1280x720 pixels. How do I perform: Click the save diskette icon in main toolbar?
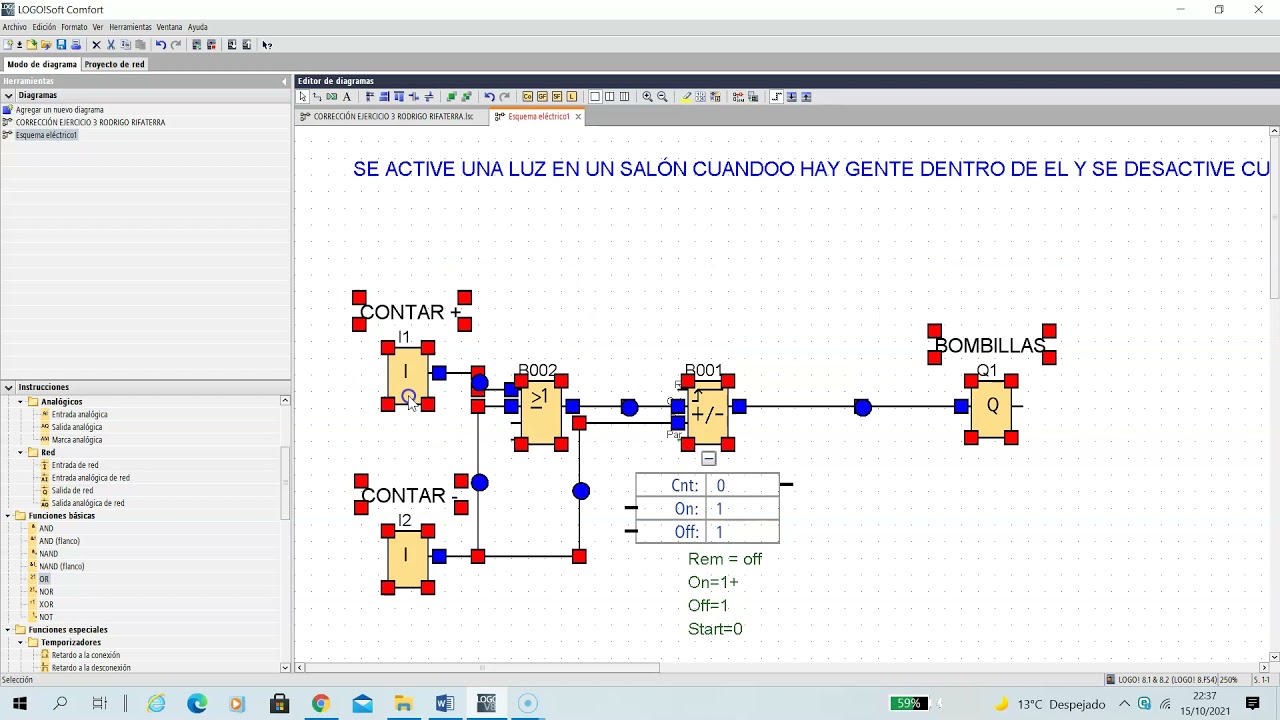point(61,45)
